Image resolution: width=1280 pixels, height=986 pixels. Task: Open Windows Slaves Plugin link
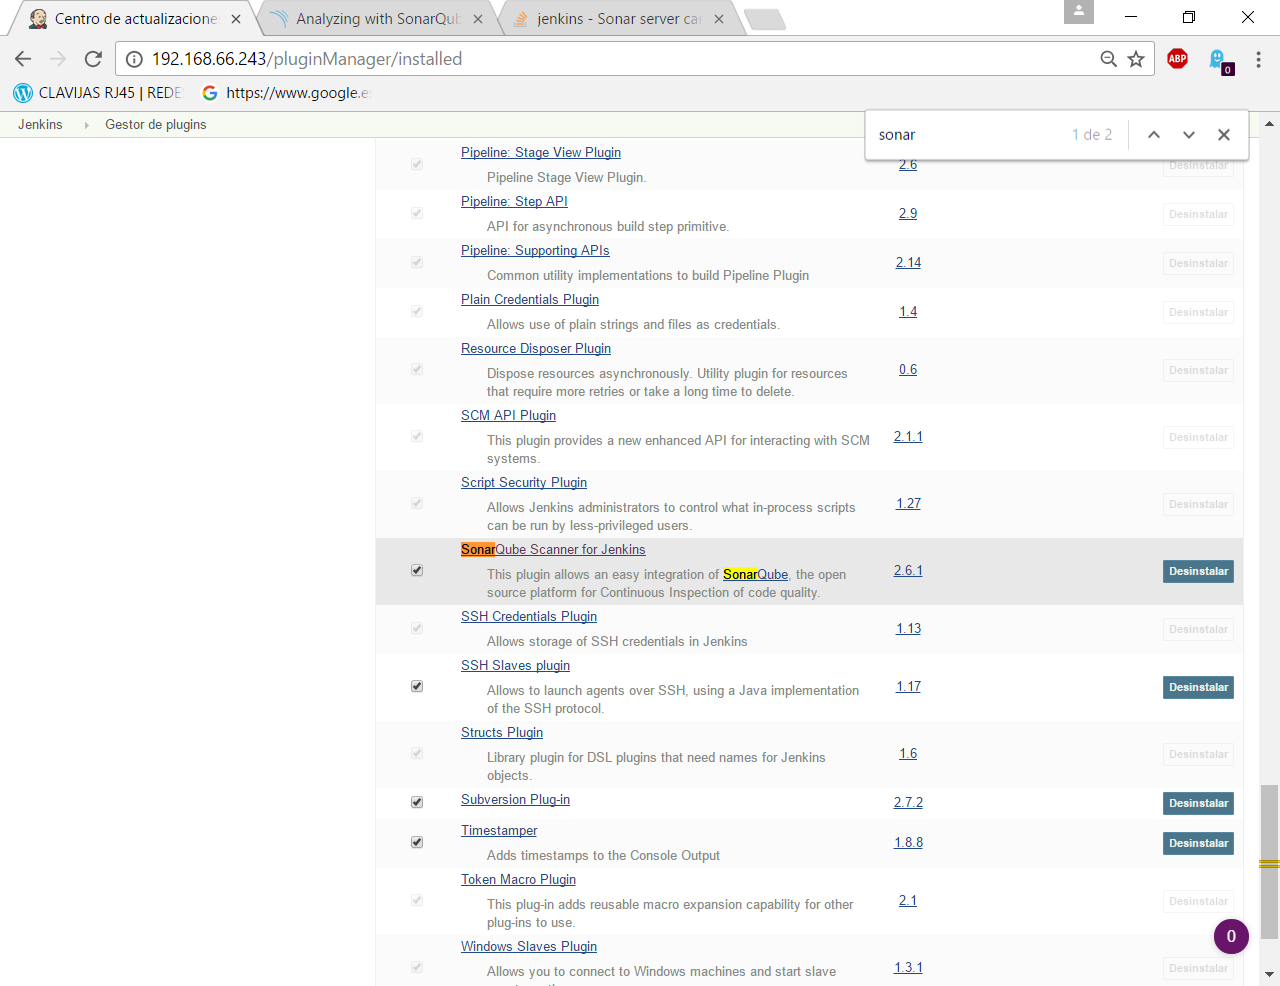point(529,947)
